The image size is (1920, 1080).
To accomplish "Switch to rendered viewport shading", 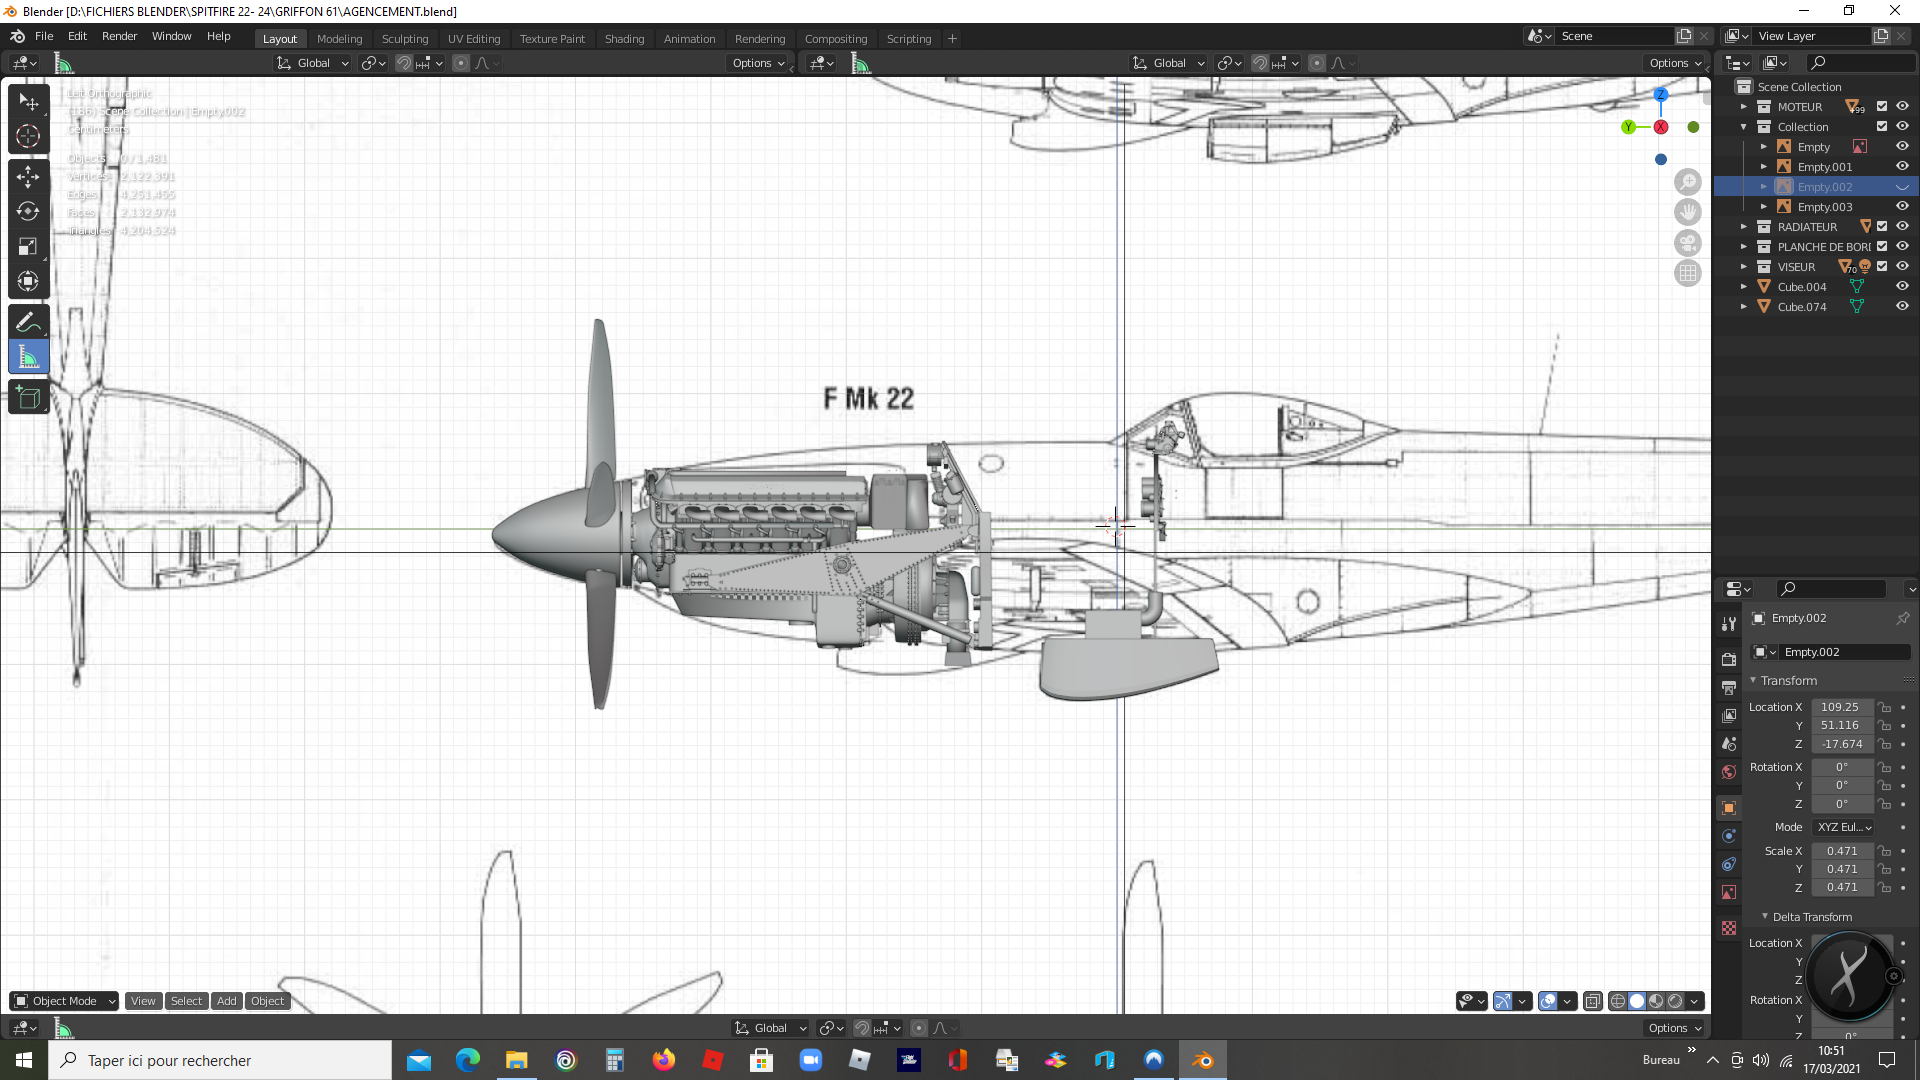I will (x=1675, y=1001).
